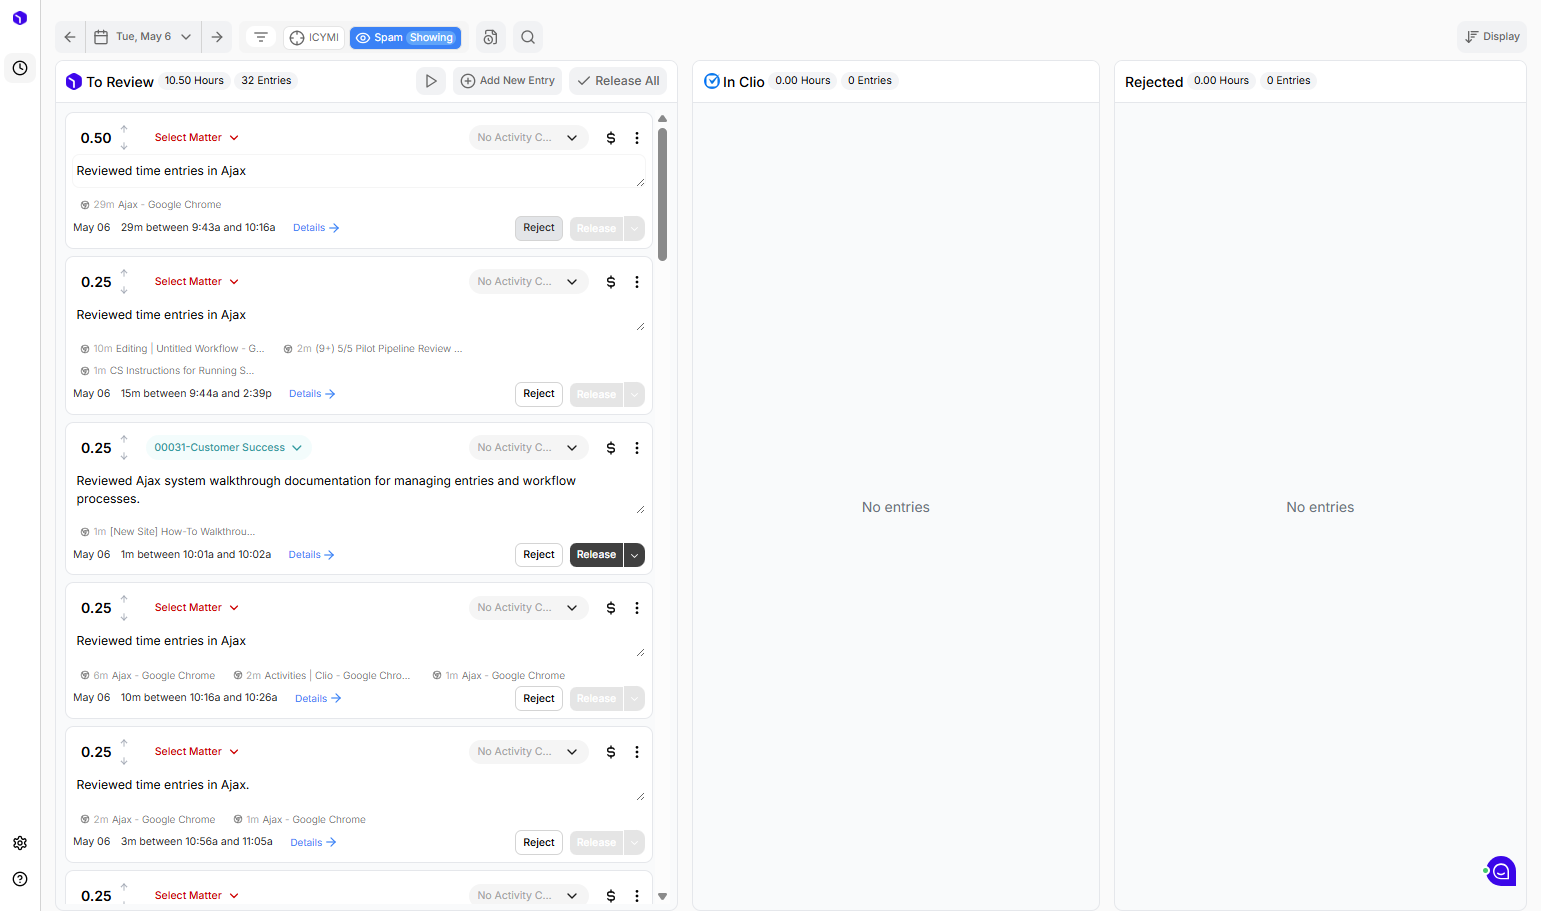Image resolution: width=1541 pixels, height=911 pixels.
Task: Click Release All button
Action: coord(618,81)
